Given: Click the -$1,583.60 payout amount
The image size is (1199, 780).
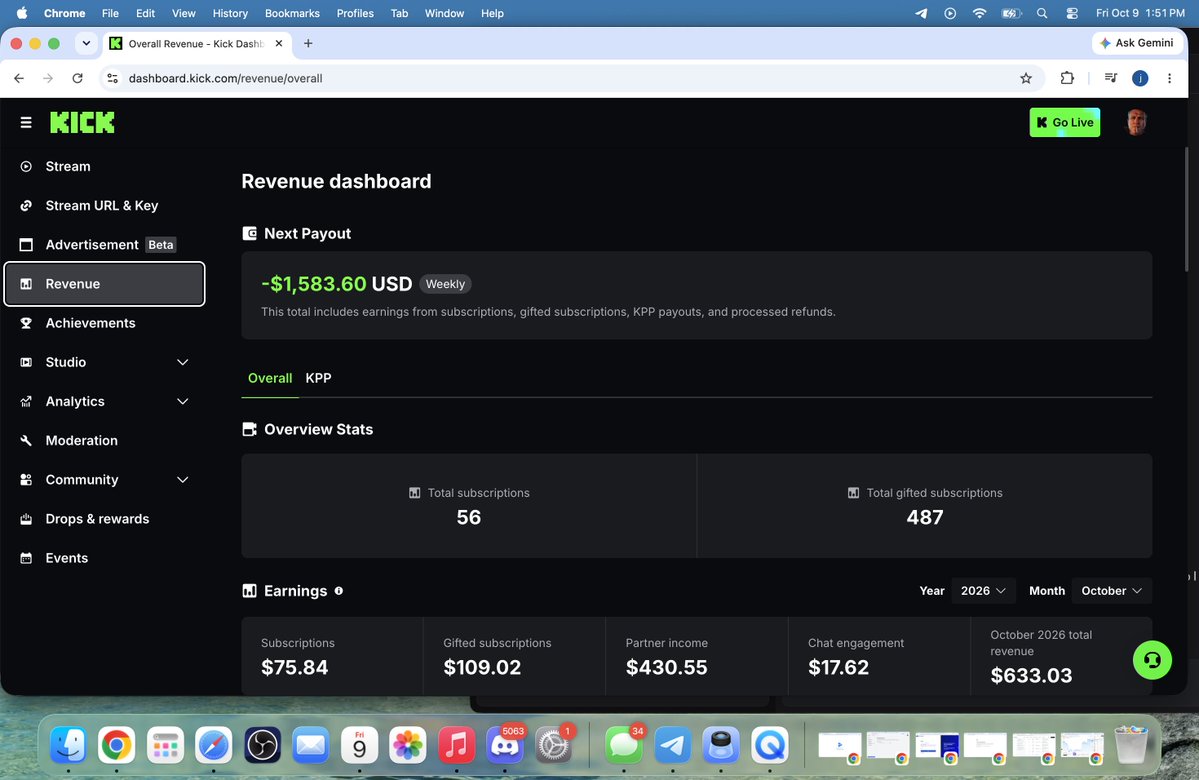Looking at the screenshot, I should point(314,284).
